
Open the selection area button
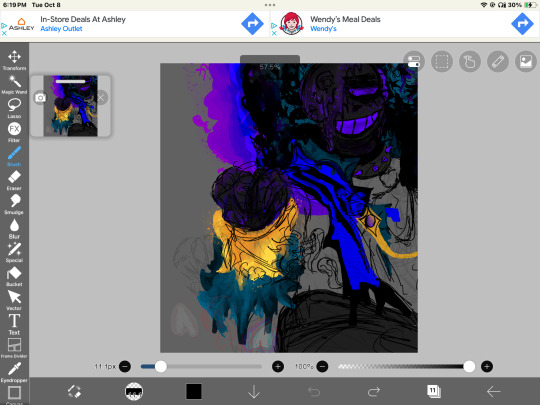pyautogui.click(x=442, y=62)
